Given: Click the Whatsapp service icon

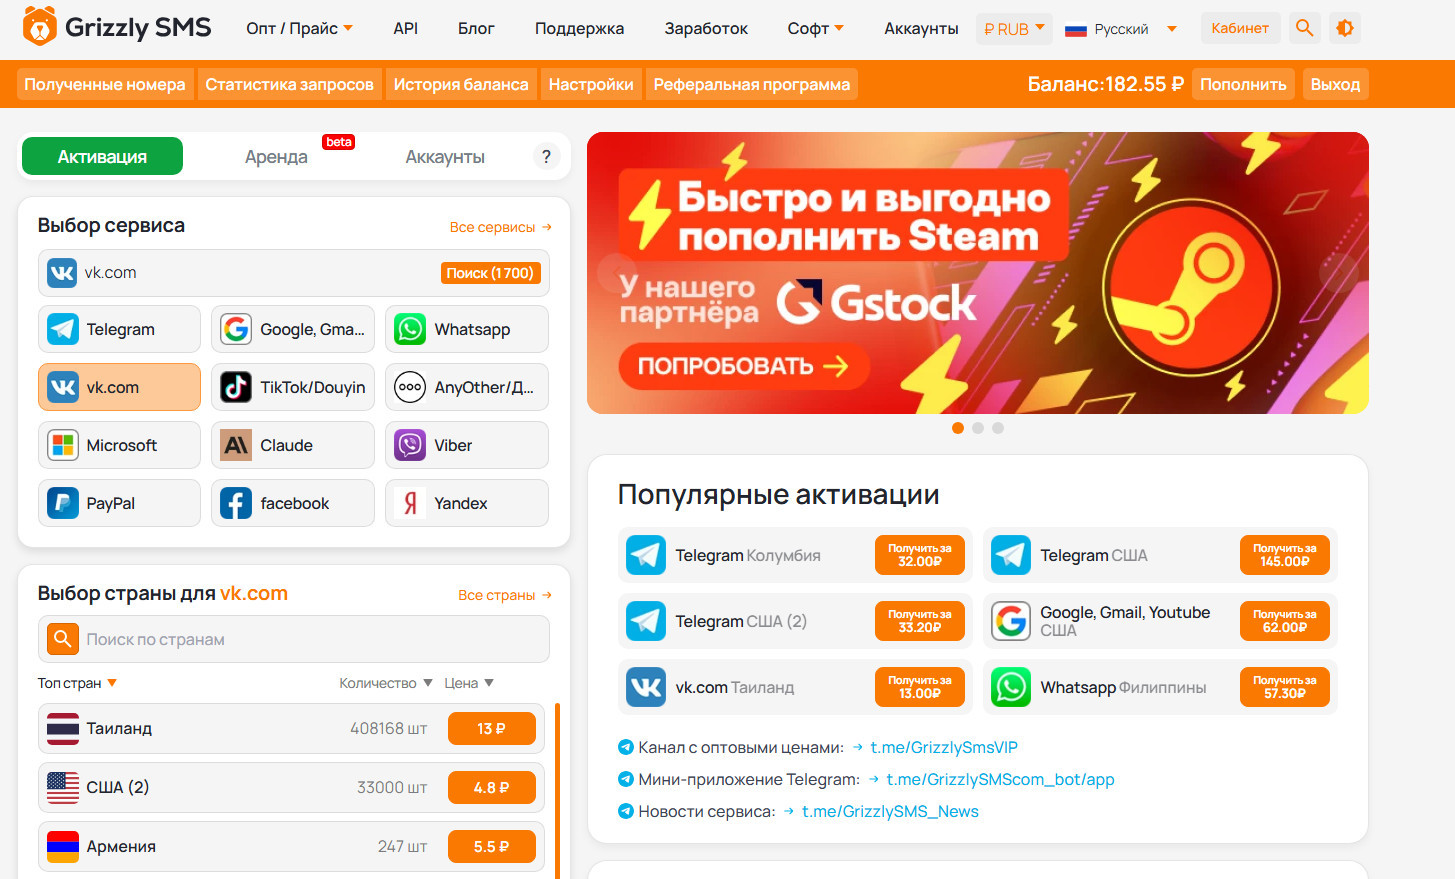Looking at the screenshot, I should pos(410,329).
